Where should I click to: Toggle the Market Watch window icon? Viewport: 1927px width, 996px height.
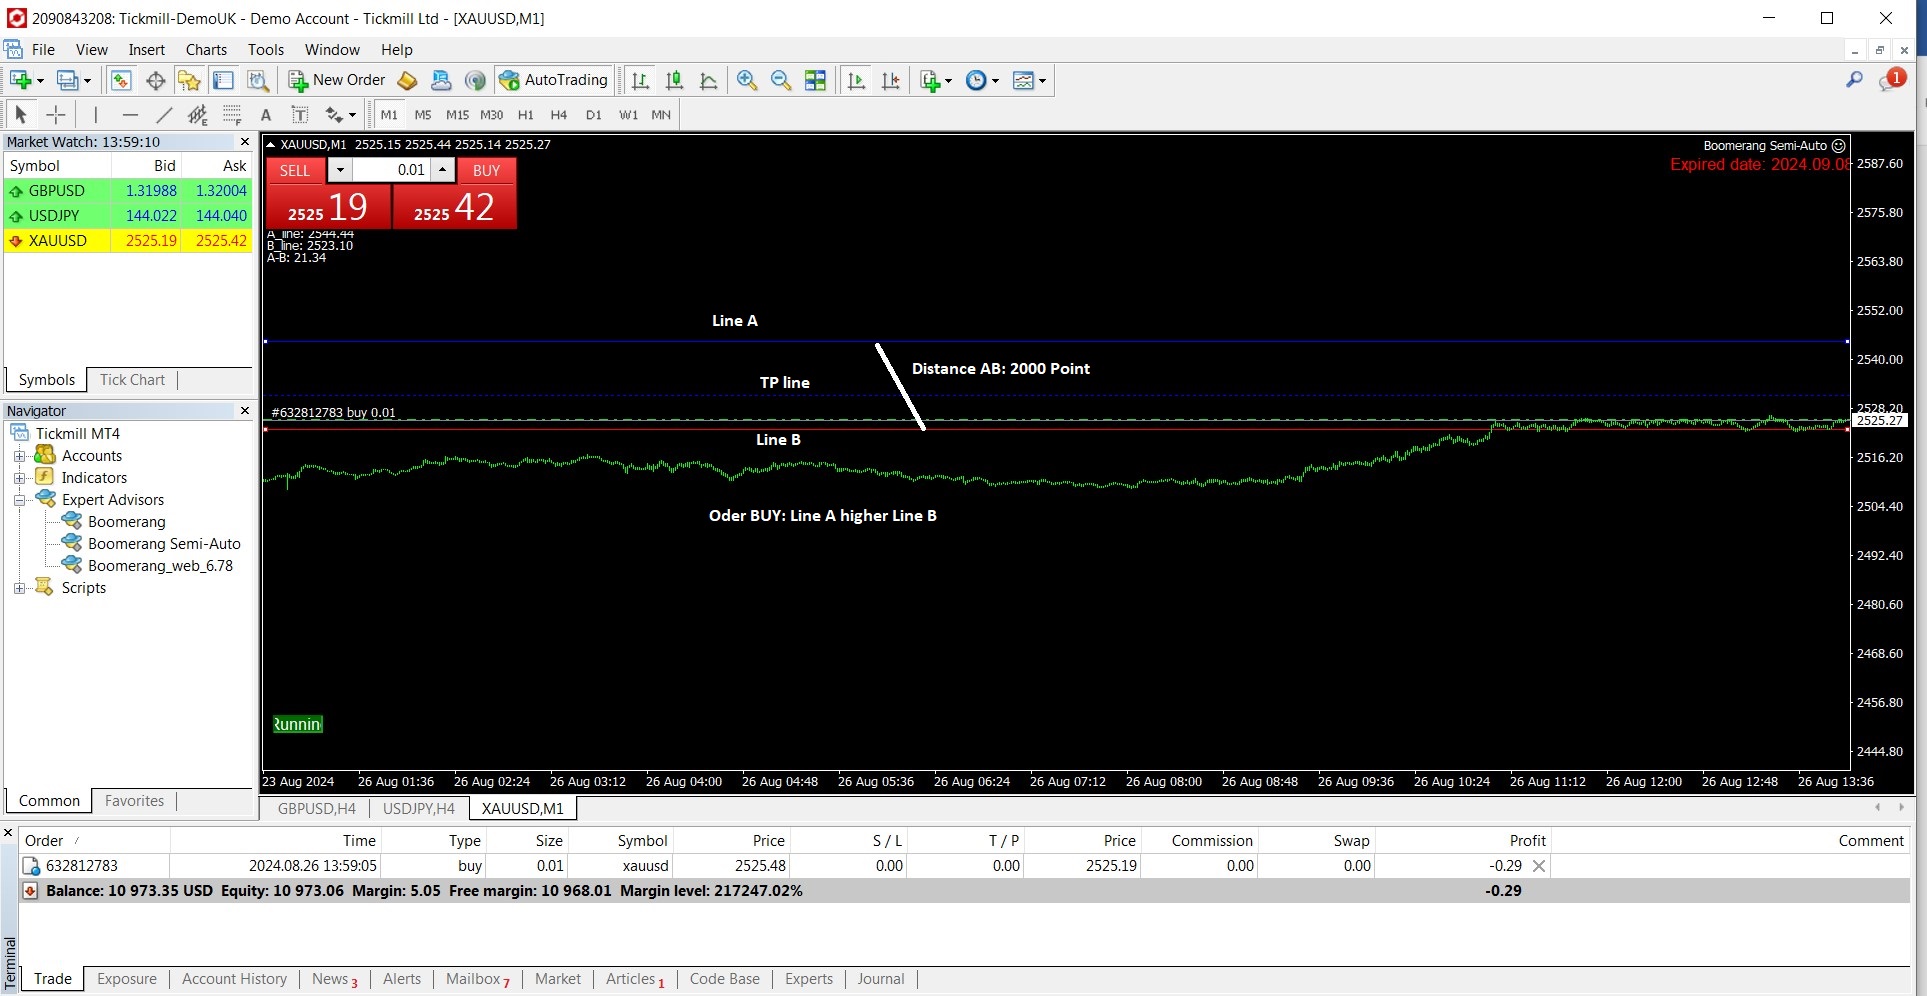[121, 80]
